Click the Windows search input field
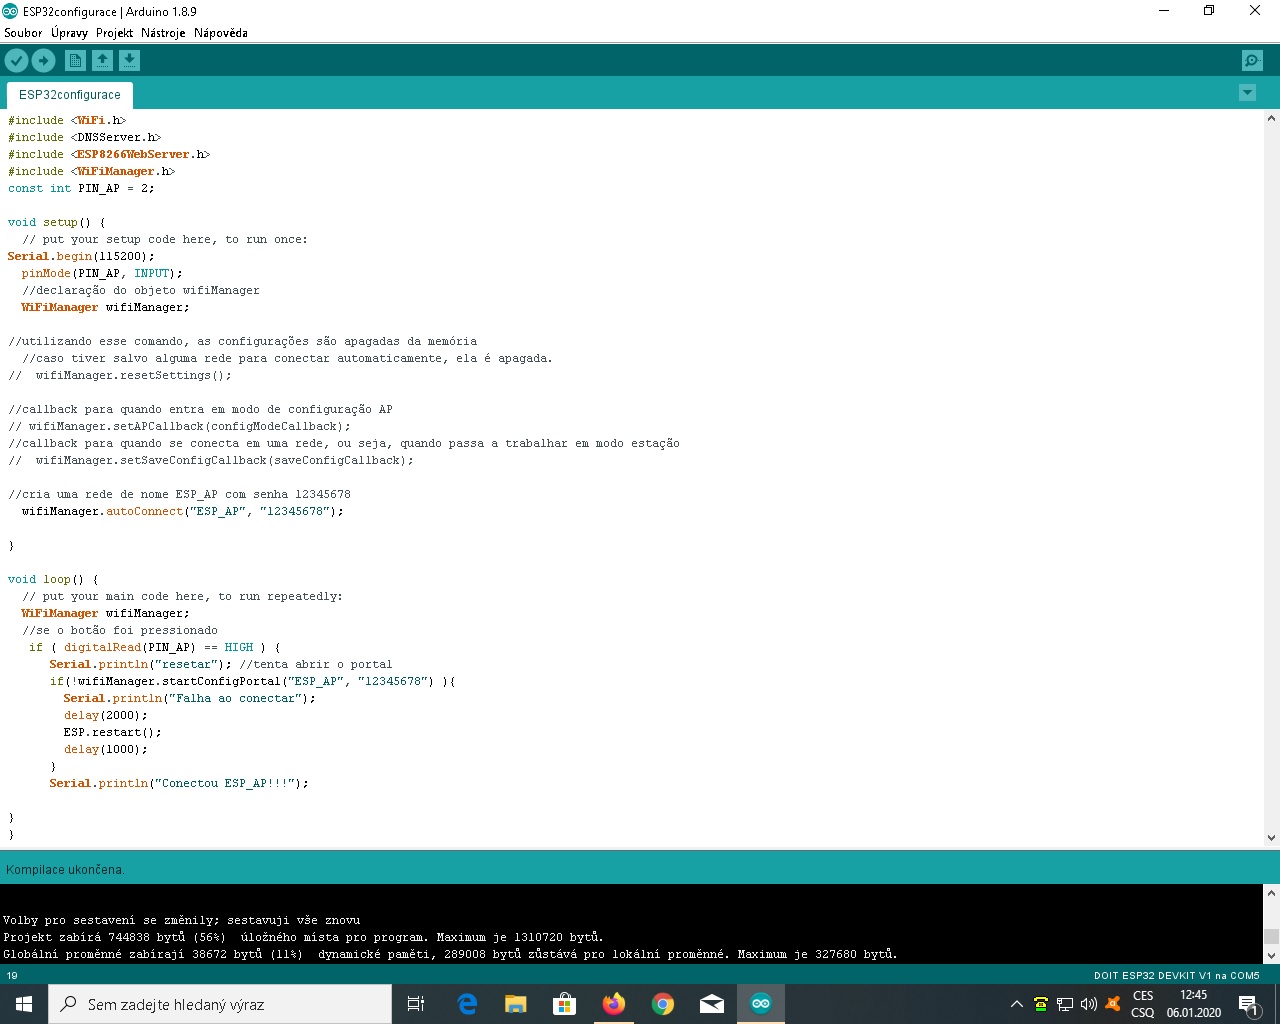Viewport: 1280px width, 1024px height. click(x=220, y=1004)
